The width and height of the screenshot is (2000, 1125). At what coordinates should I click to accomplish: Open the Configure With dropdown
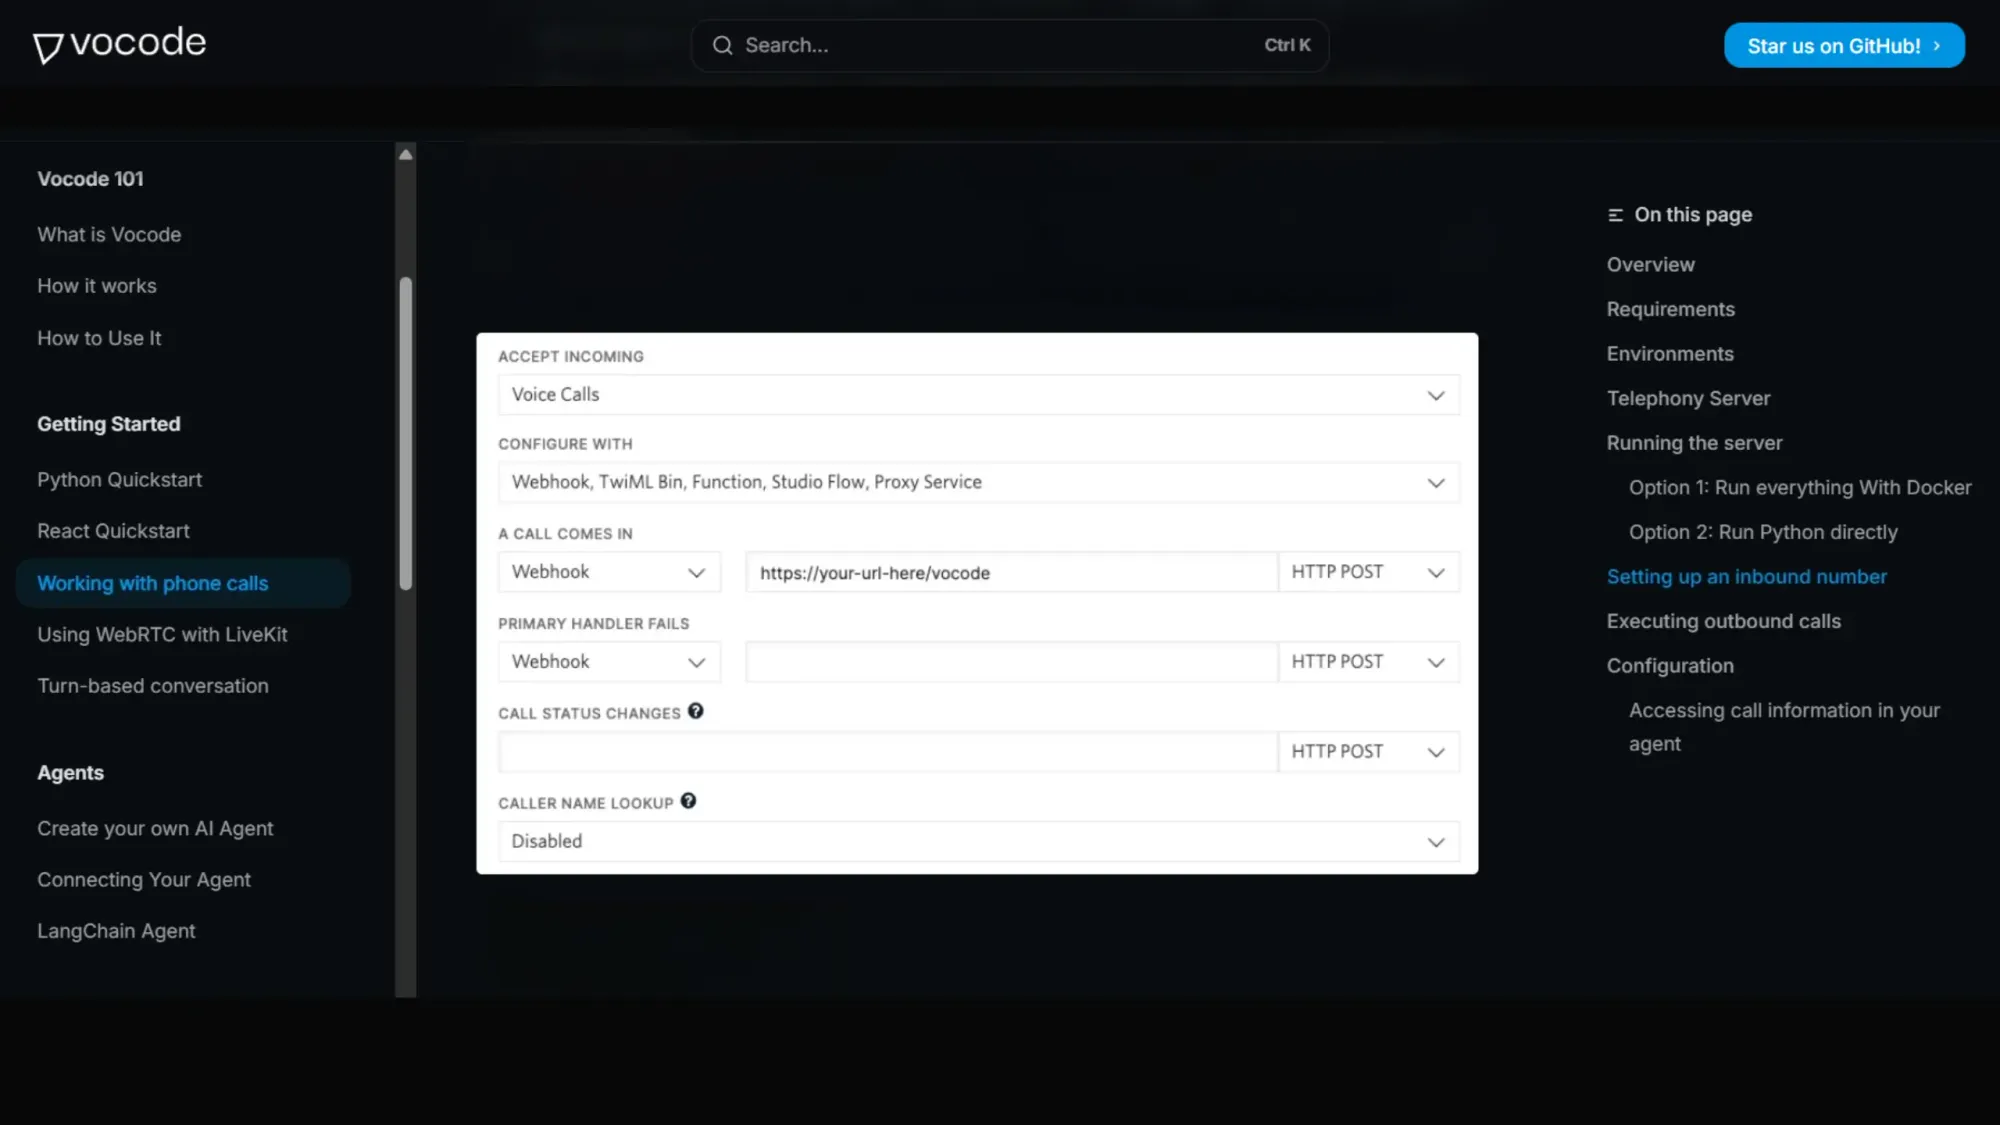(1436, 482)
